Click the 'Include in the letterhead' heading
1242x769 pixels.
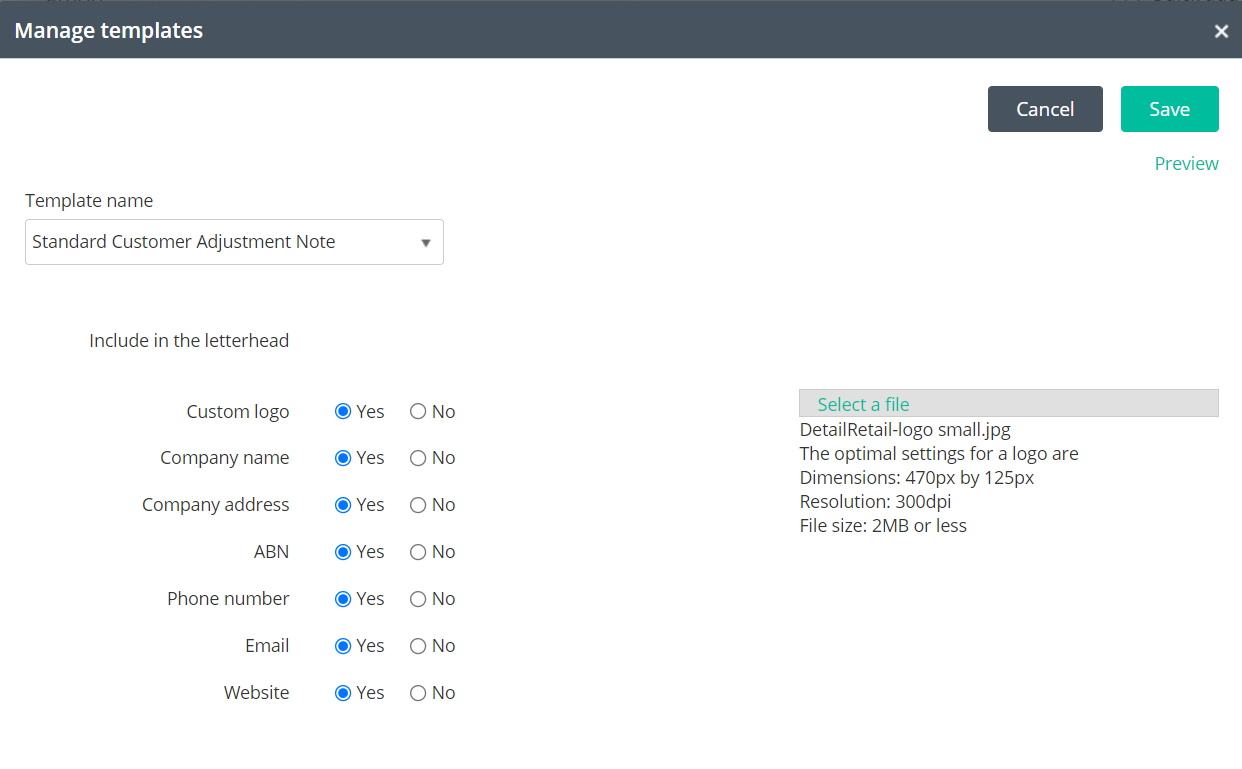pos(189,341)
